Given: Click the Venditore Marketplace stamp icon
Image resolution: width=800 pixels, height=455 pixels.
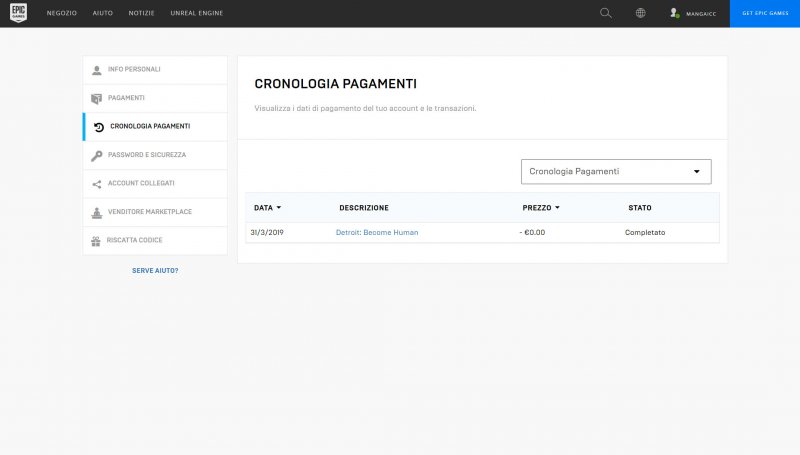Looking at the screenshot, I should coord(96,213).
